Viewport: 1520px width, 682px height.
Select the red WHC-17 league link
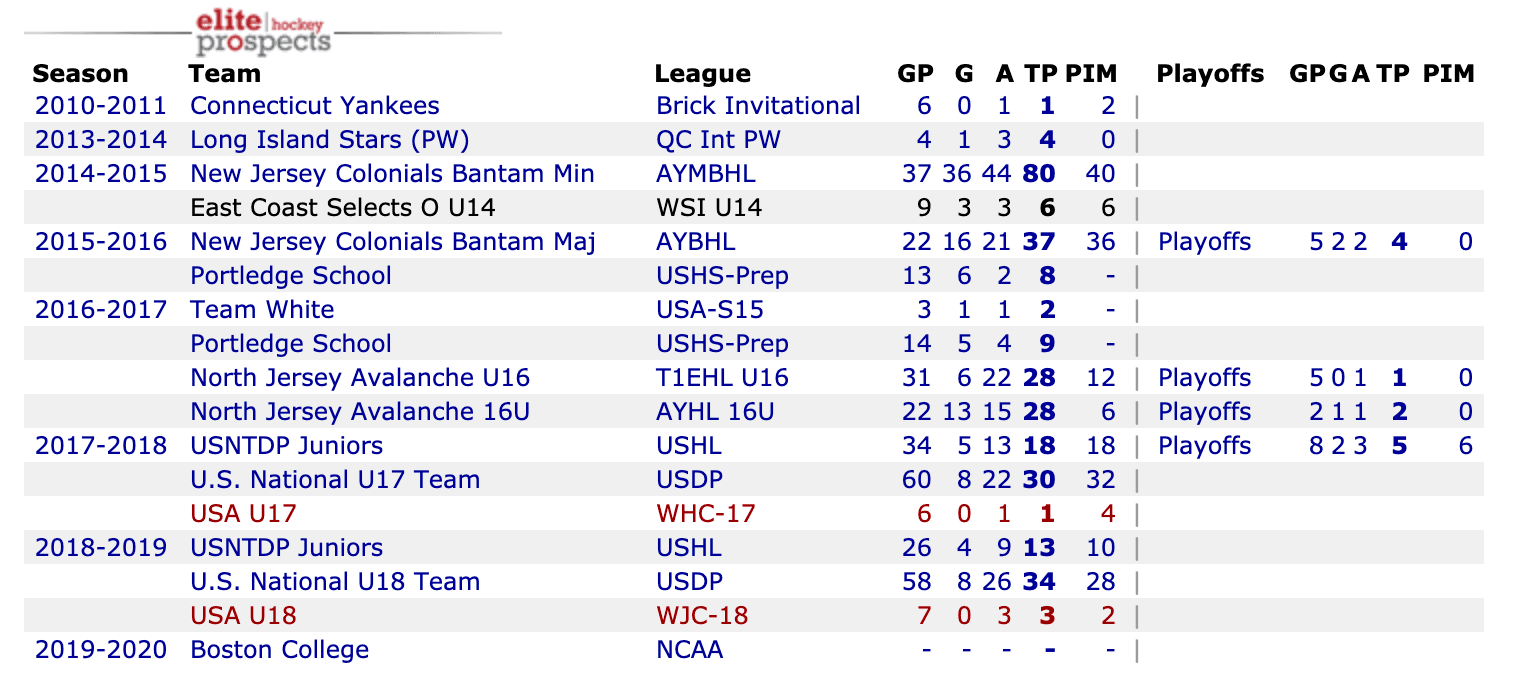point(706,514)
